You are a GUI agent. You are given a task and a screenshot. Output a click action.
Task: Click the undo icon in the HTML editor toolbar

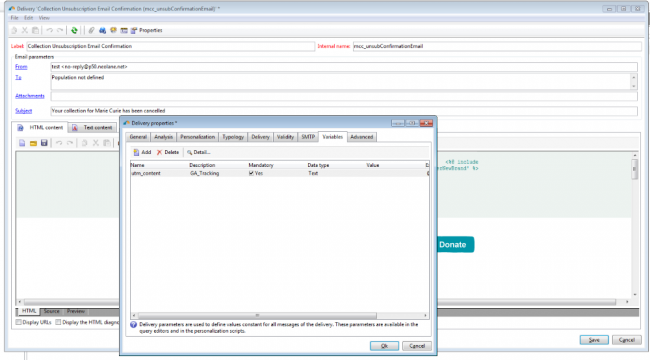tap(59, 143)
